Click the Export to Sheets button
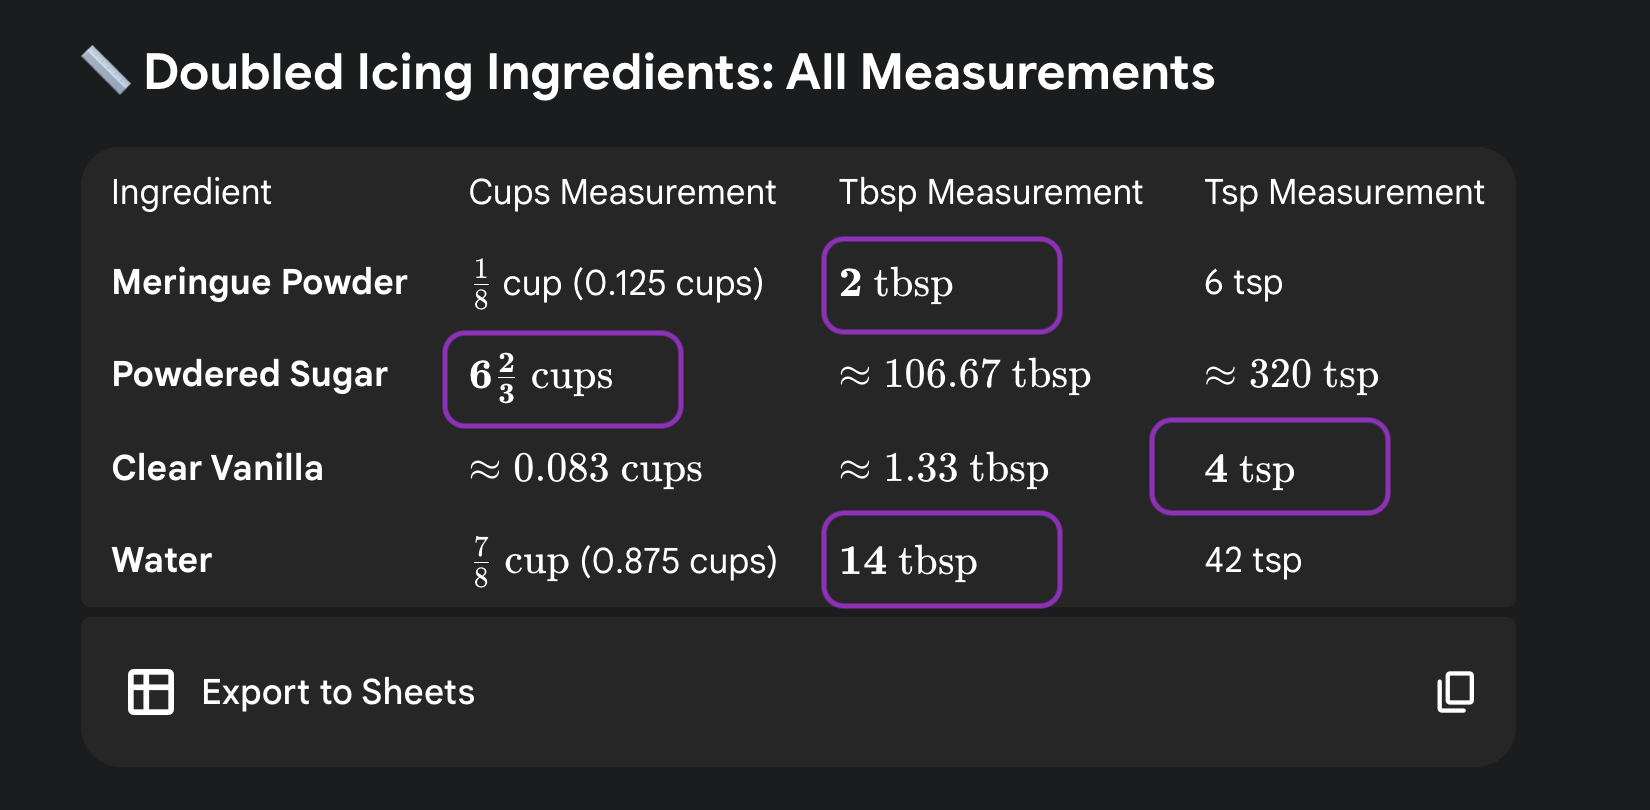This screenshot has height=810, width=1650. [338, 691]
